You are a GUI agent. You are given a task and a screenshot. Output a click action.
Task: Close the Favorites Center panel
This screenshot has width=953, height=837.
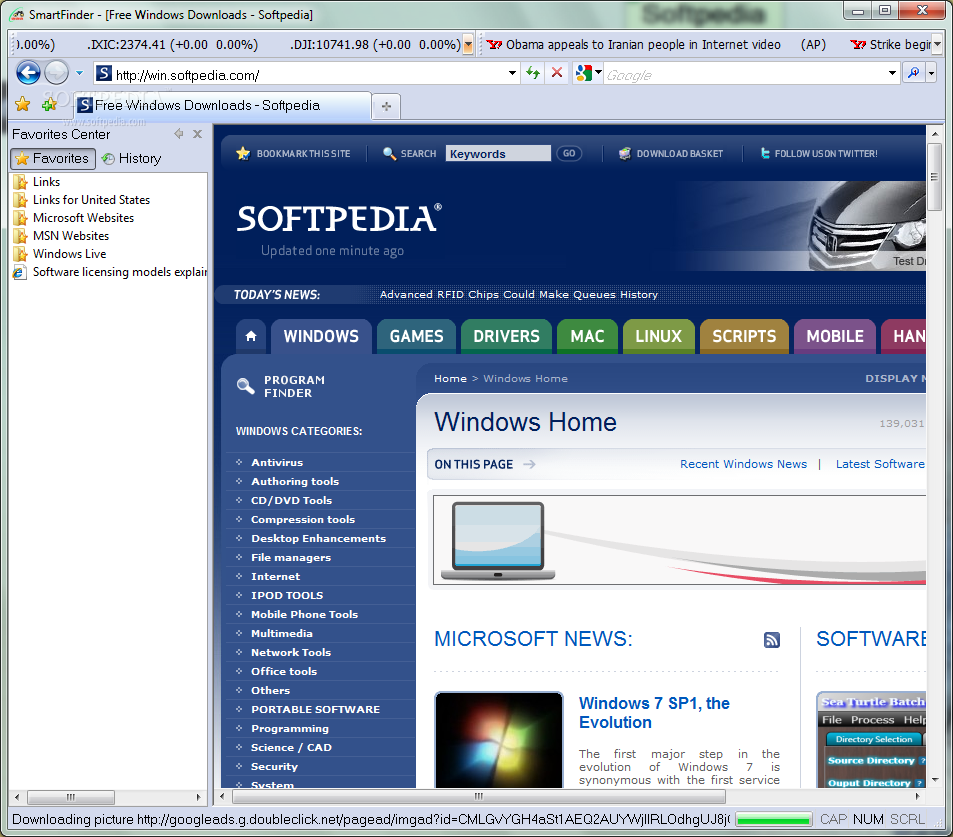(x=198, y=134)
